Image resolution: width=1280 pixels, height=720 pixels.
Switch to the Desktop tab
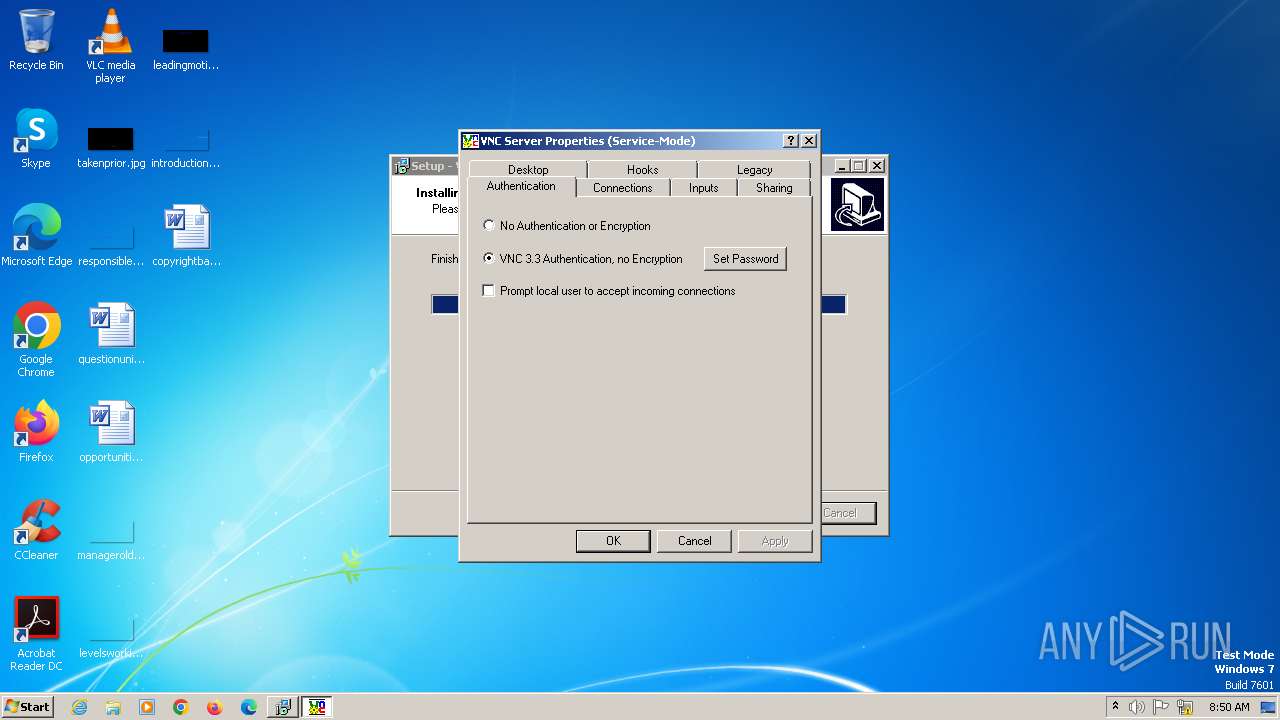pos(528,169)
